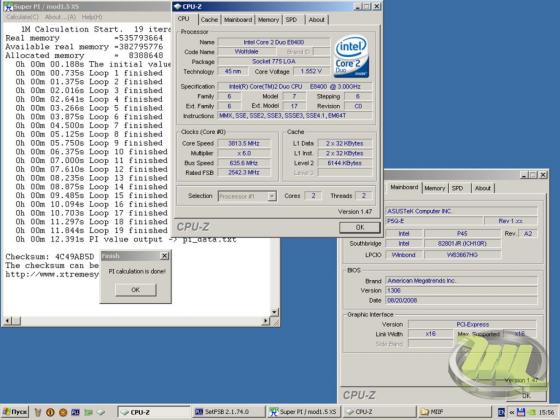
Task: Click the first quick launch icon after Start
Action: point(38,412)
